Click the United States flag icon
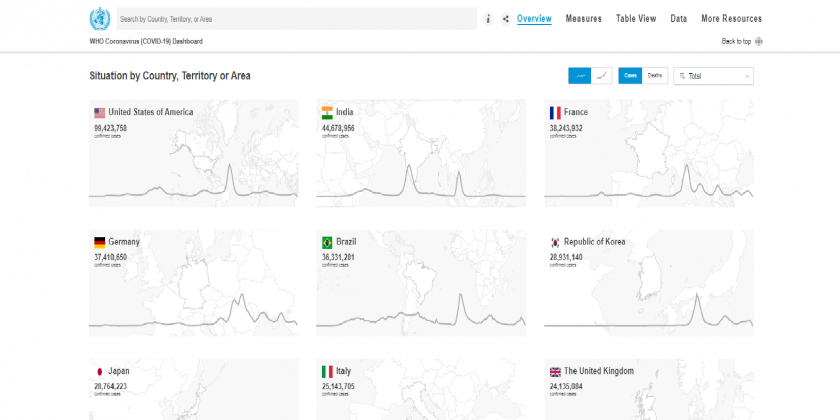Image resolution: width=840 pixels, height=420 pixels. pyautogui.click(x=99, y=113)
